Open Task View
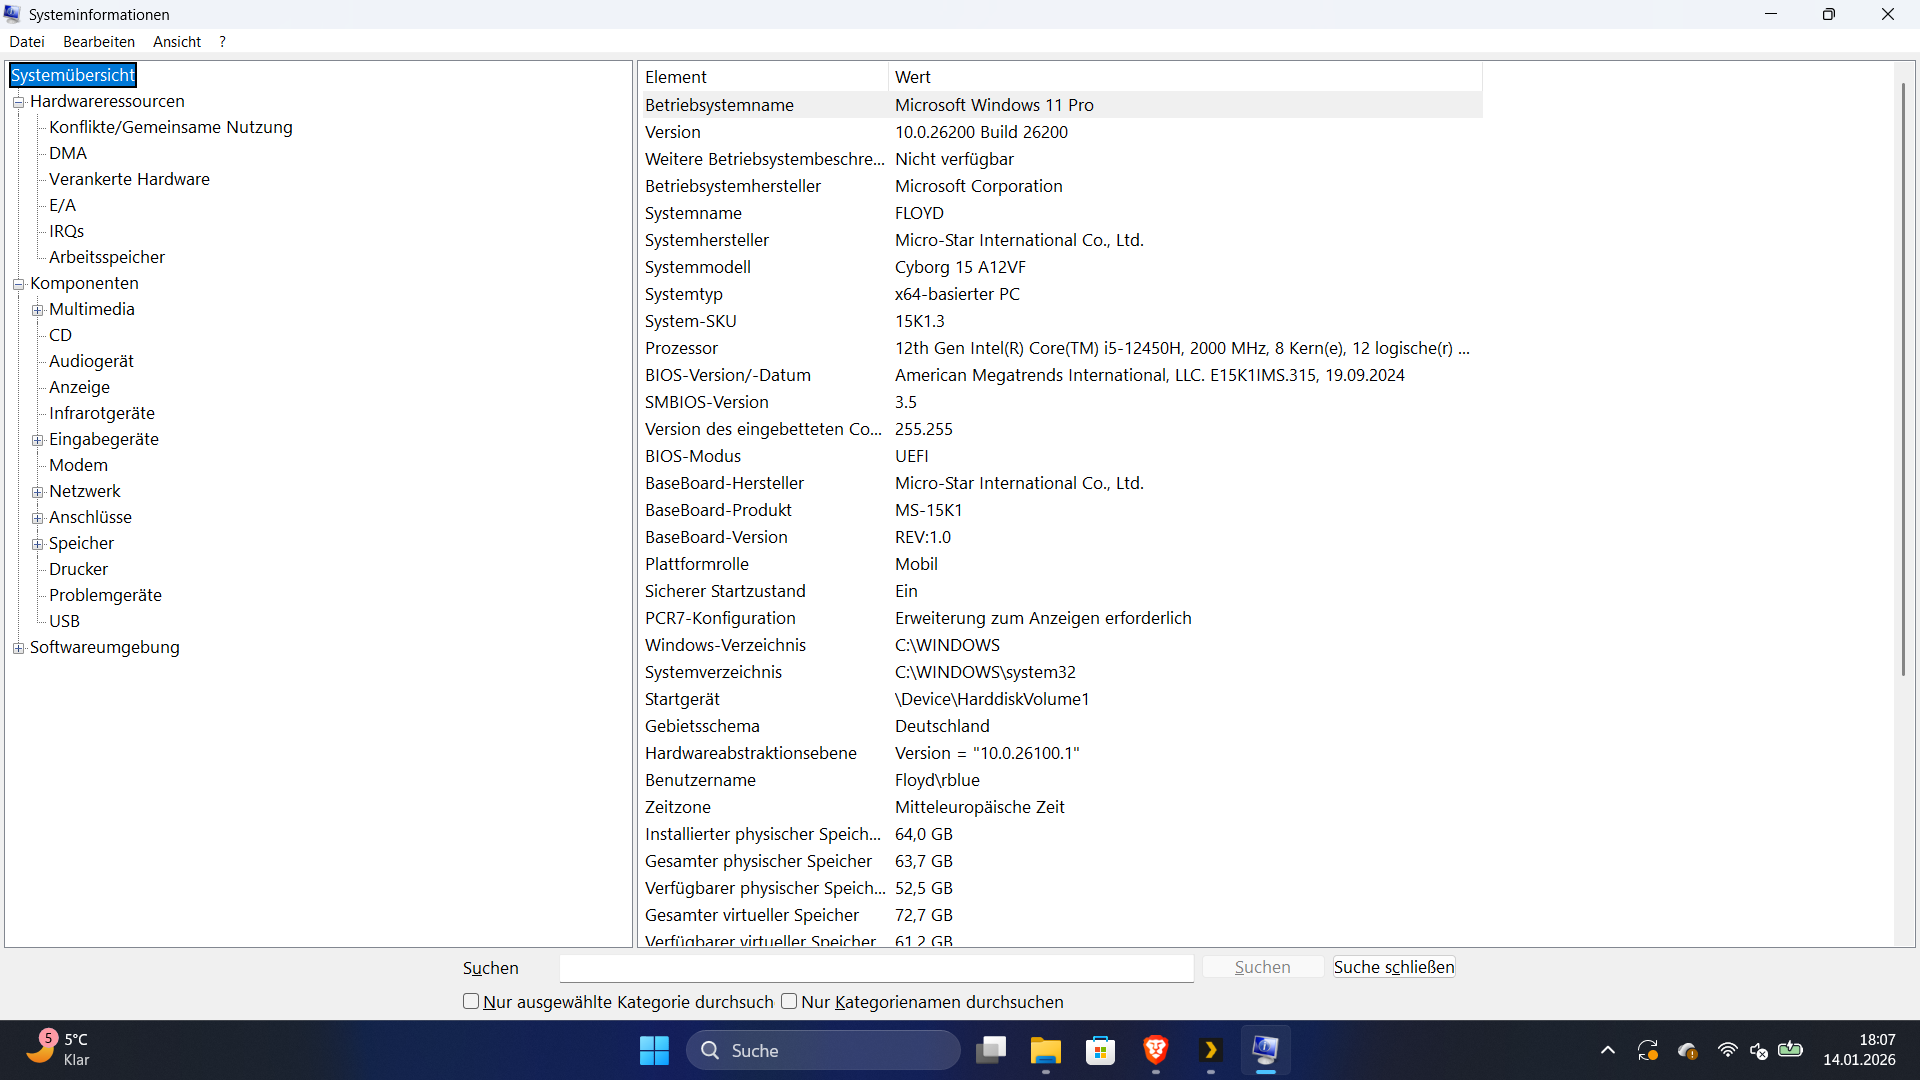This screenshot has height=1080, width=1920. [991, 1050]
